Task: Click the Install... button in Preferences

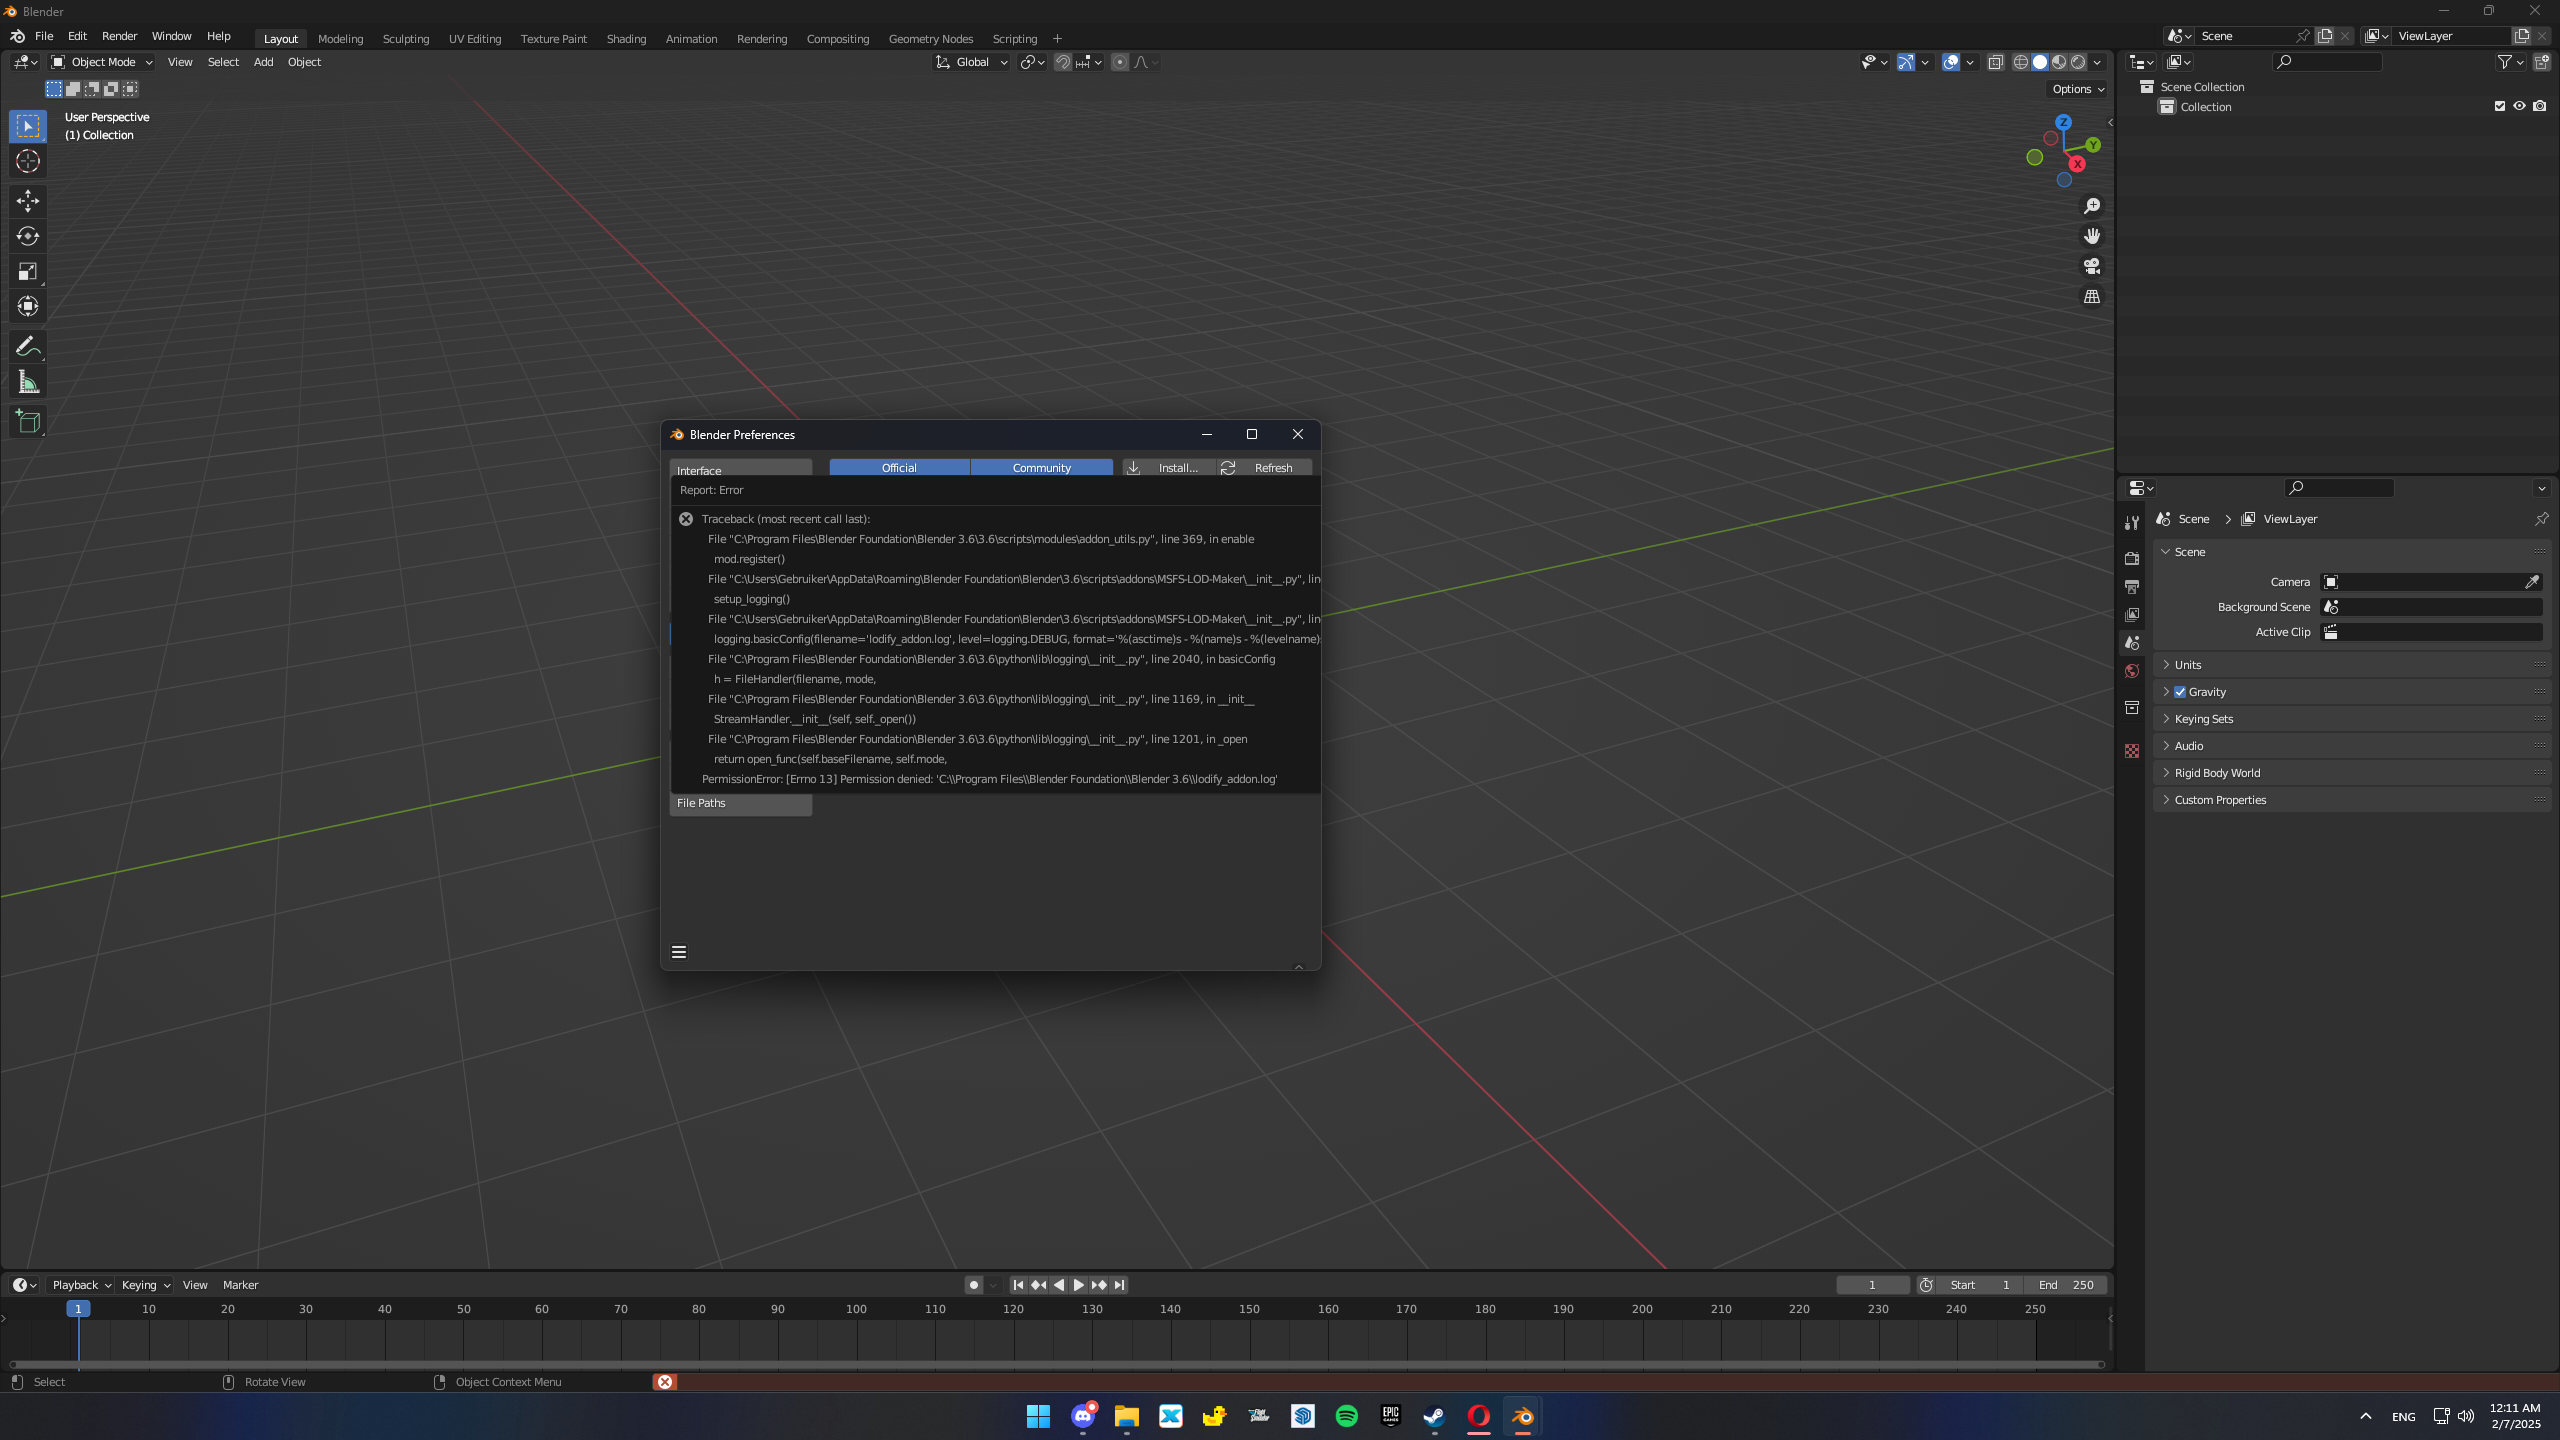Action: pos(1168,467)
